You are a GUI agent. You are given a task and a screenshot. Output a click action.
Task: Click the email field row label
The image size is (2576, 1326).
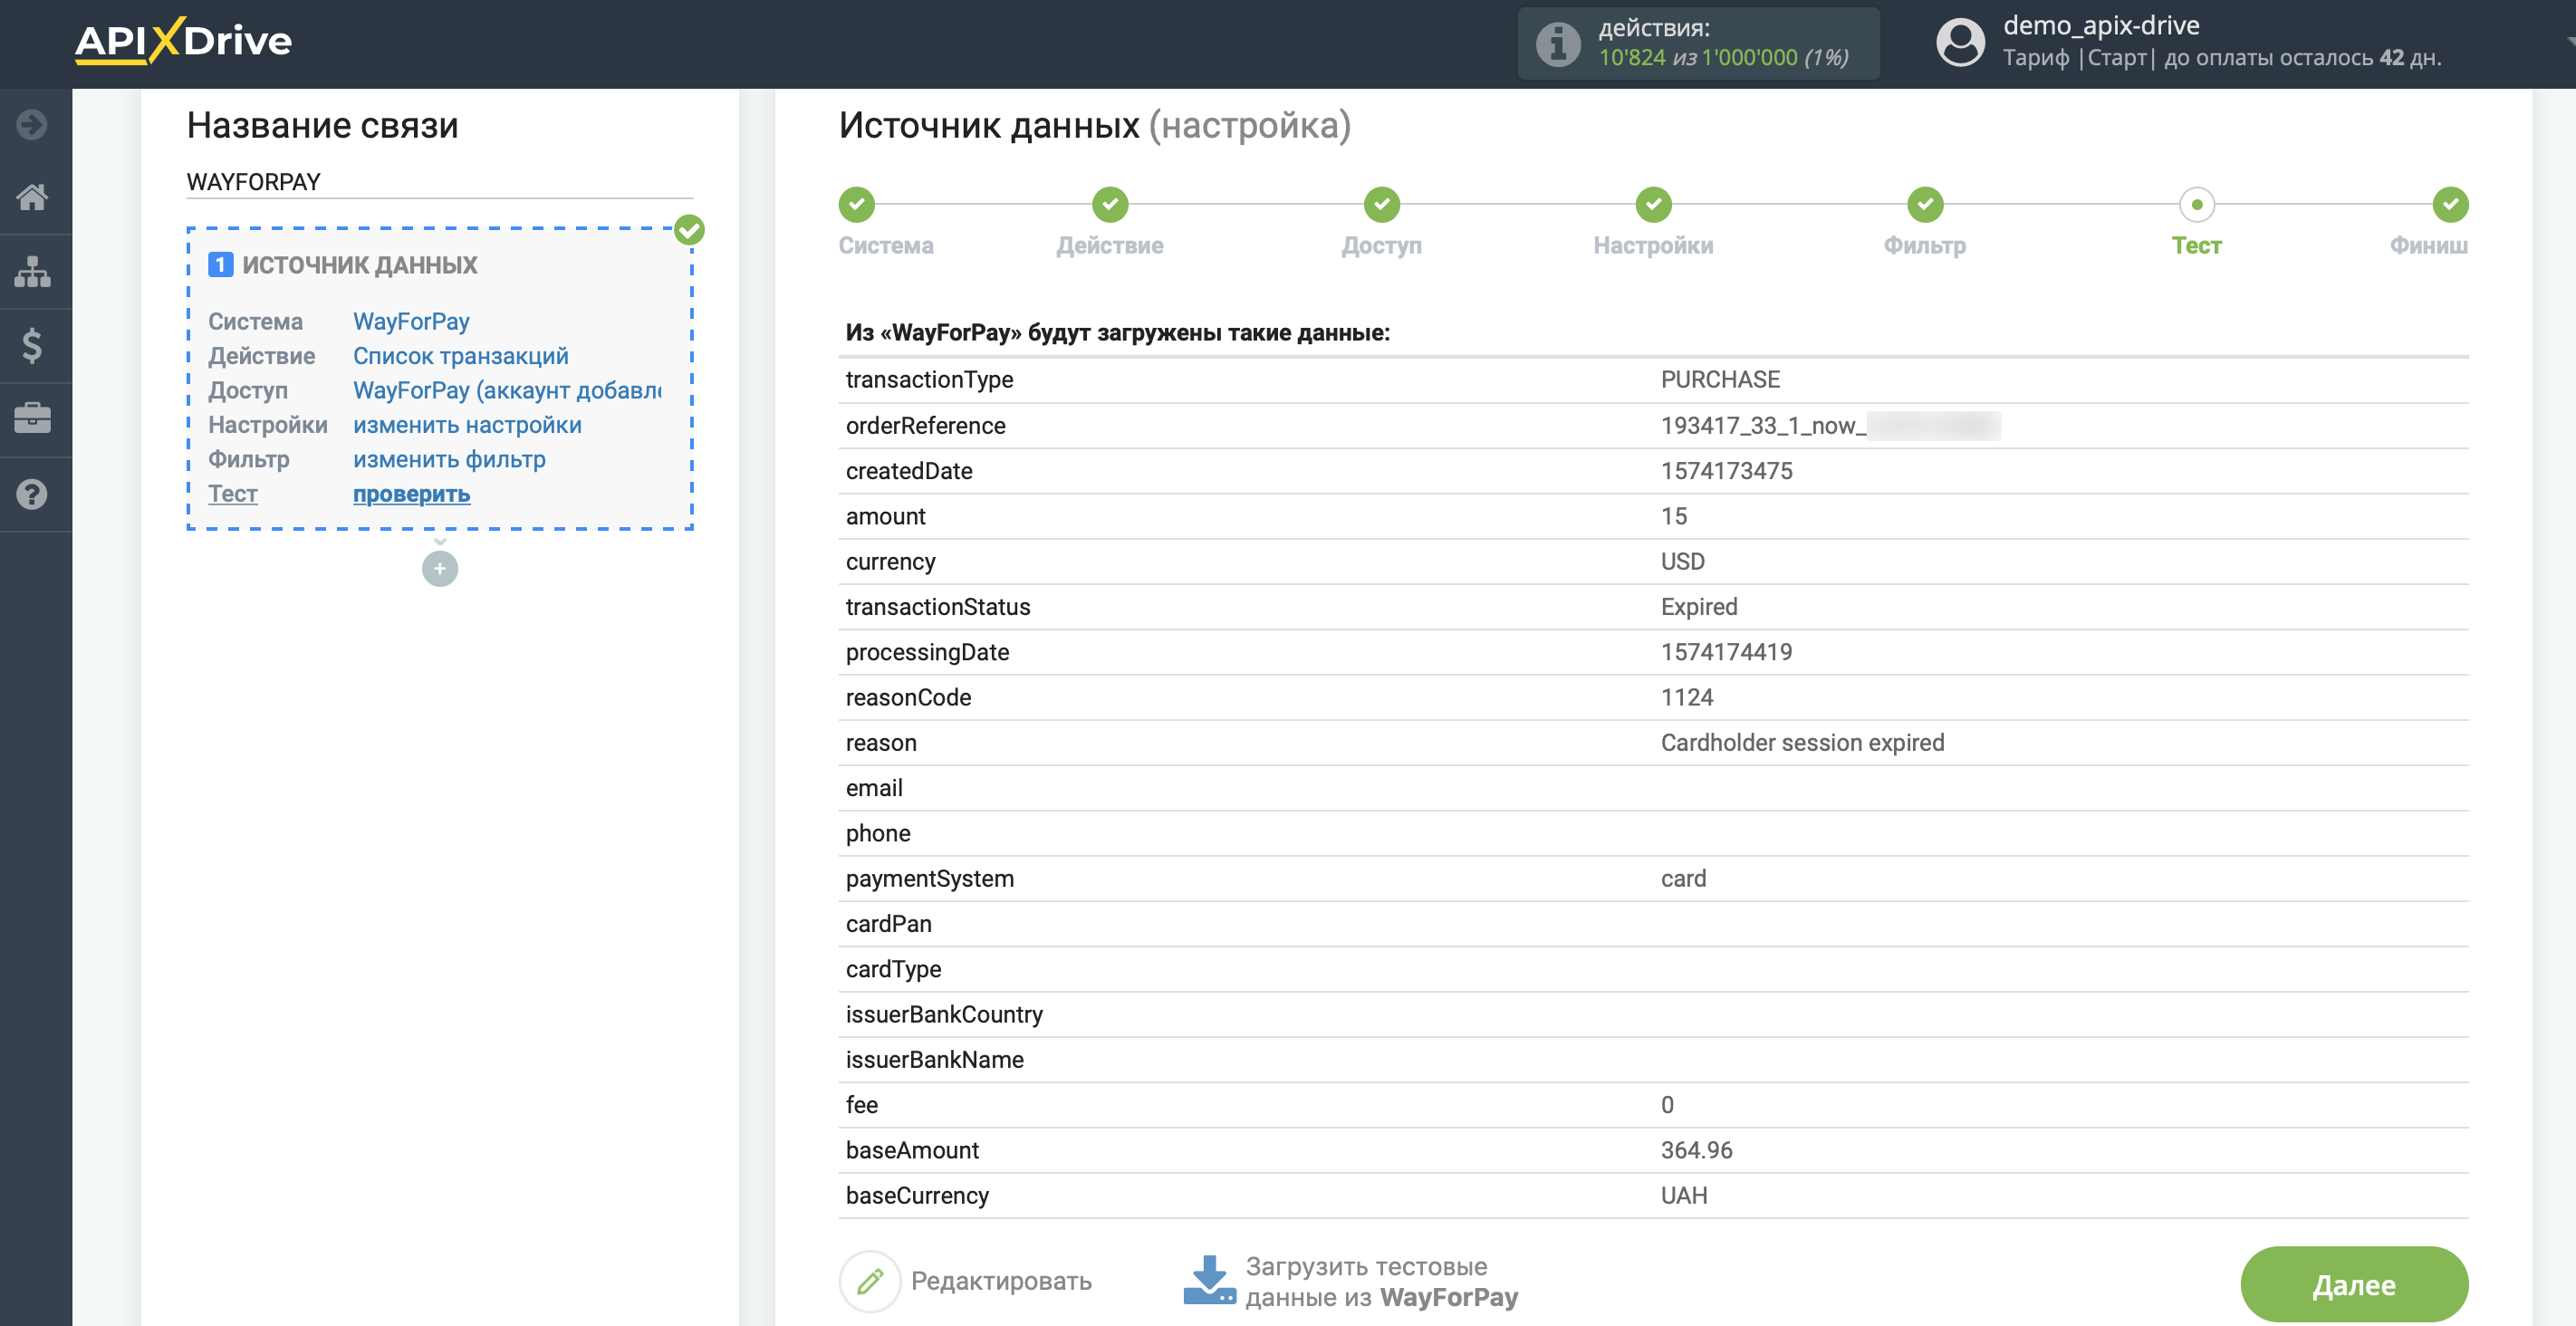(874, 788)
